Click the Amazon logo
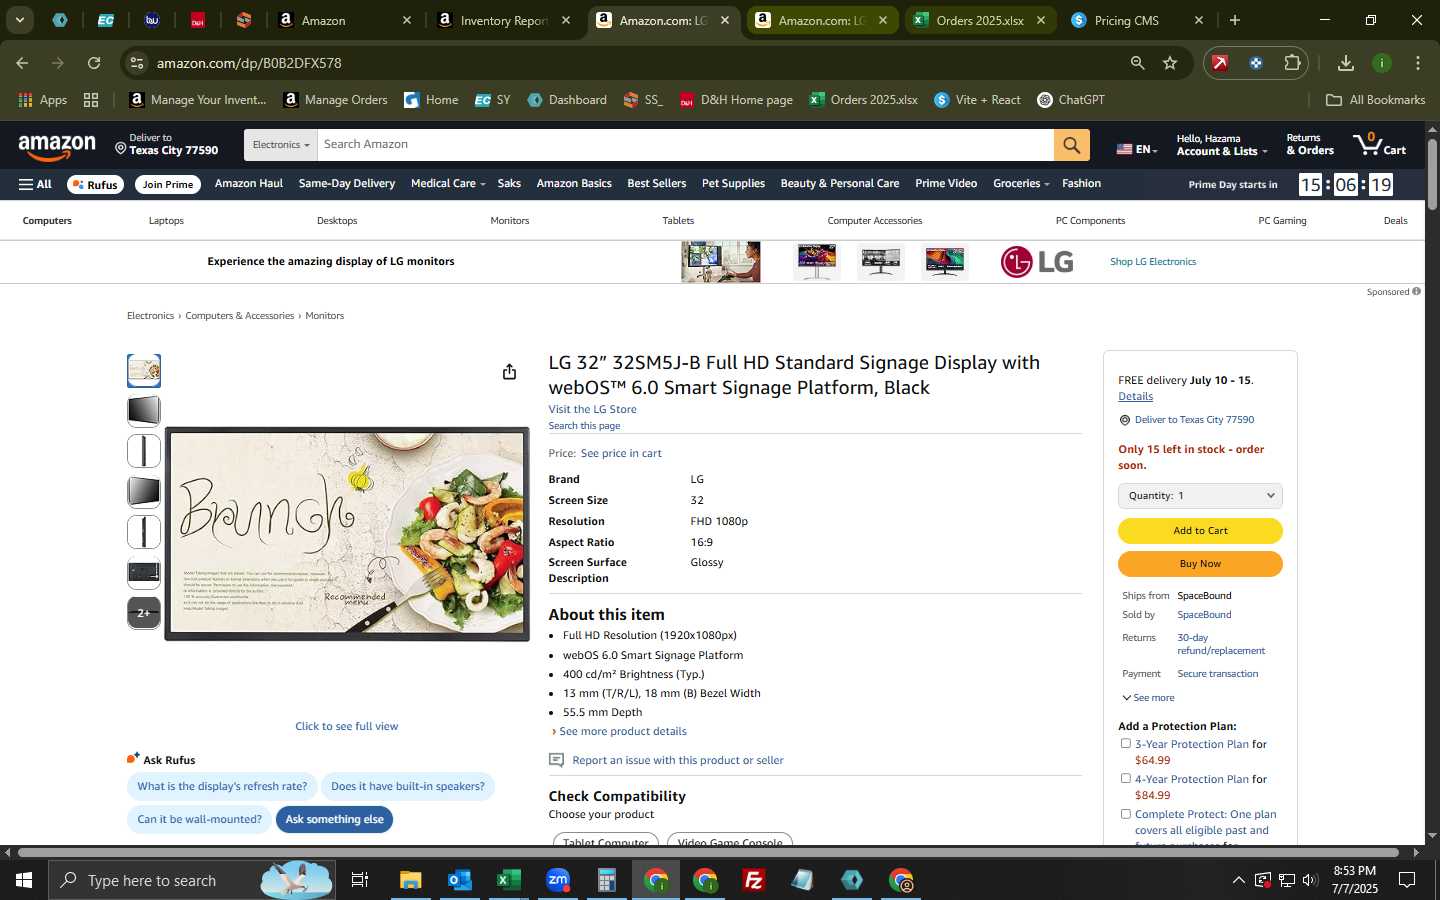The image size is (1440, 900). click(x=57, y=147)
